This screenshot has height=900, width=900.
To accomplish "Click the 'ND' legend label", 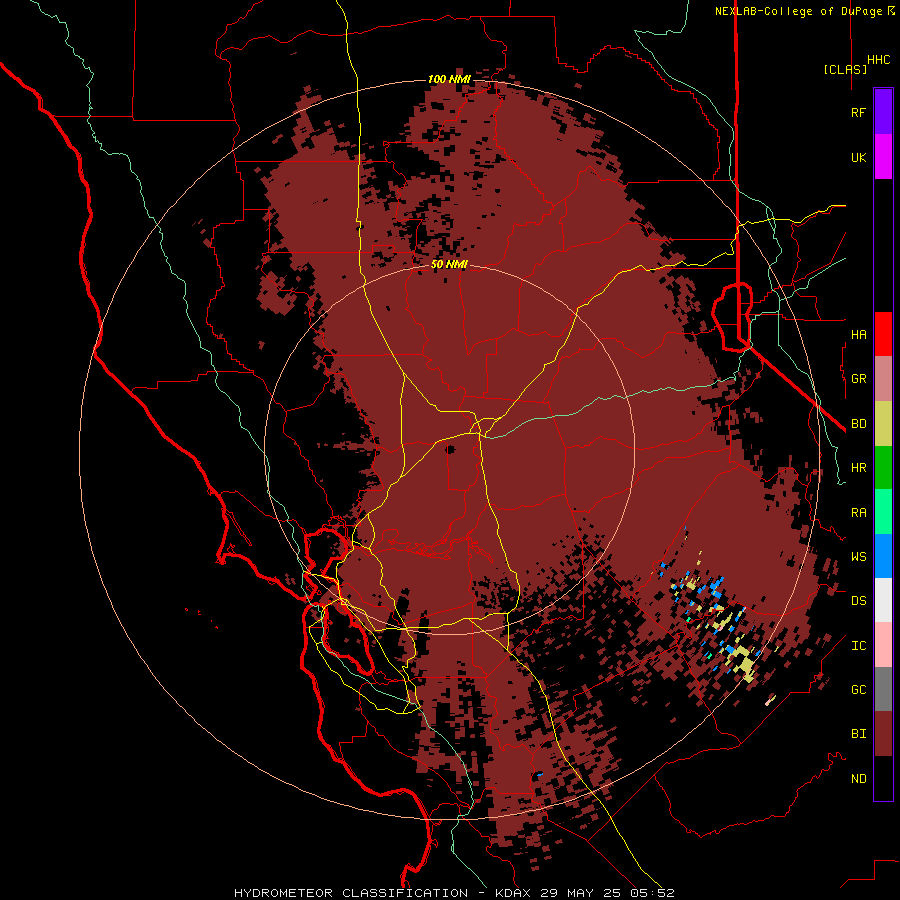I will click(859, 779).
